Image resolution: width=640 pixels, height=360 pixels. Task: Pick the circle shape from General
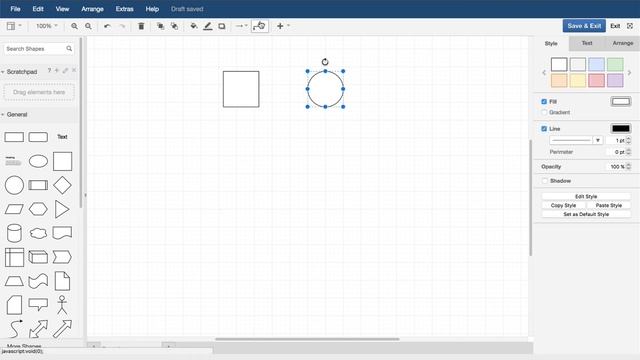tap(14, 185)
